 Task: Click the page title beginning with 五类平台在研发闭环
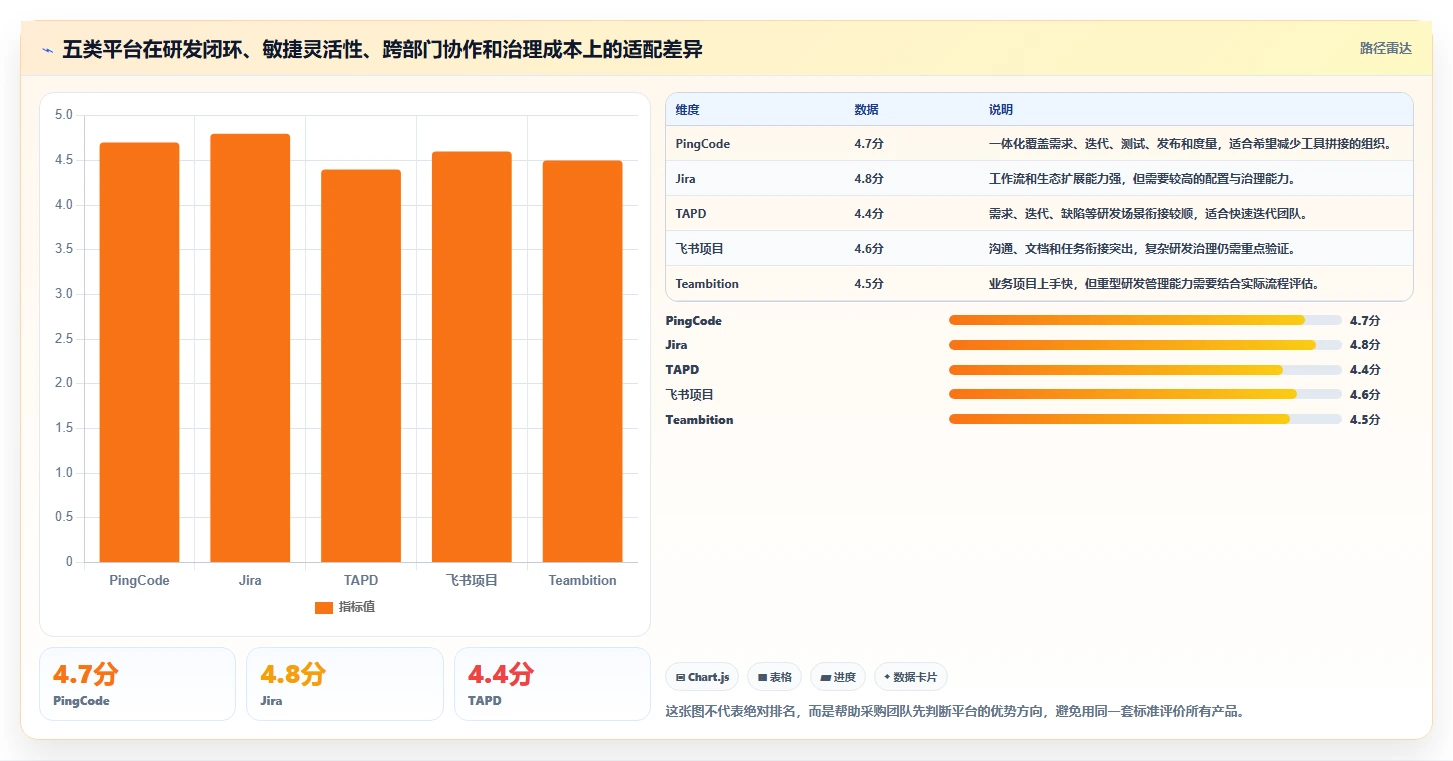pyautogui.click(x=382, y=50)
